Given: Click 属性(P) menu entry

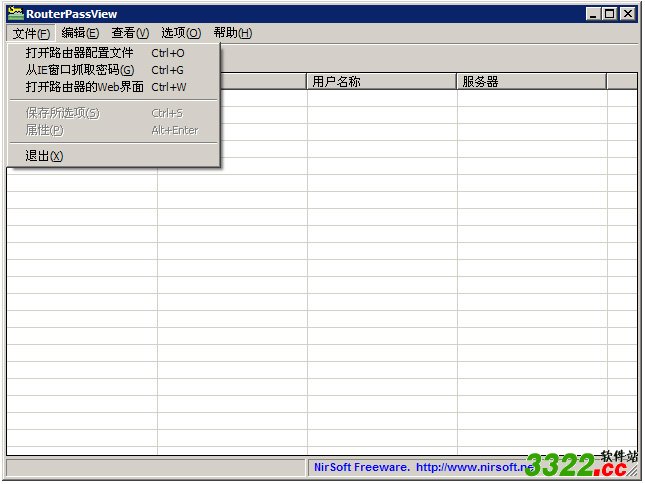Looking at the screenshot, I should [x=114, y=130].
